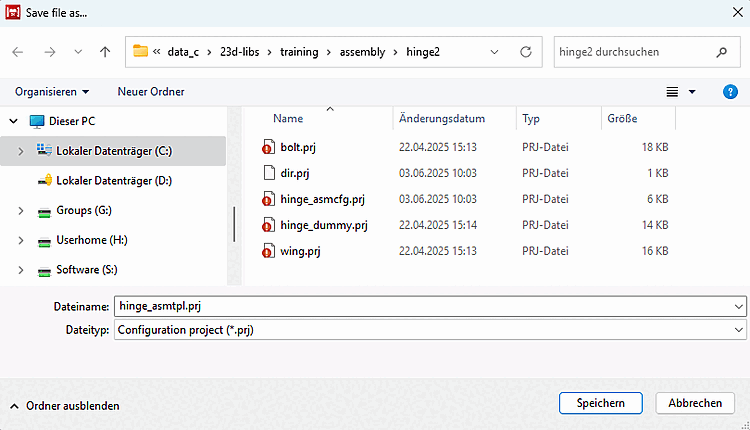Open the Dateityp dropdown list

click(739, 328)
